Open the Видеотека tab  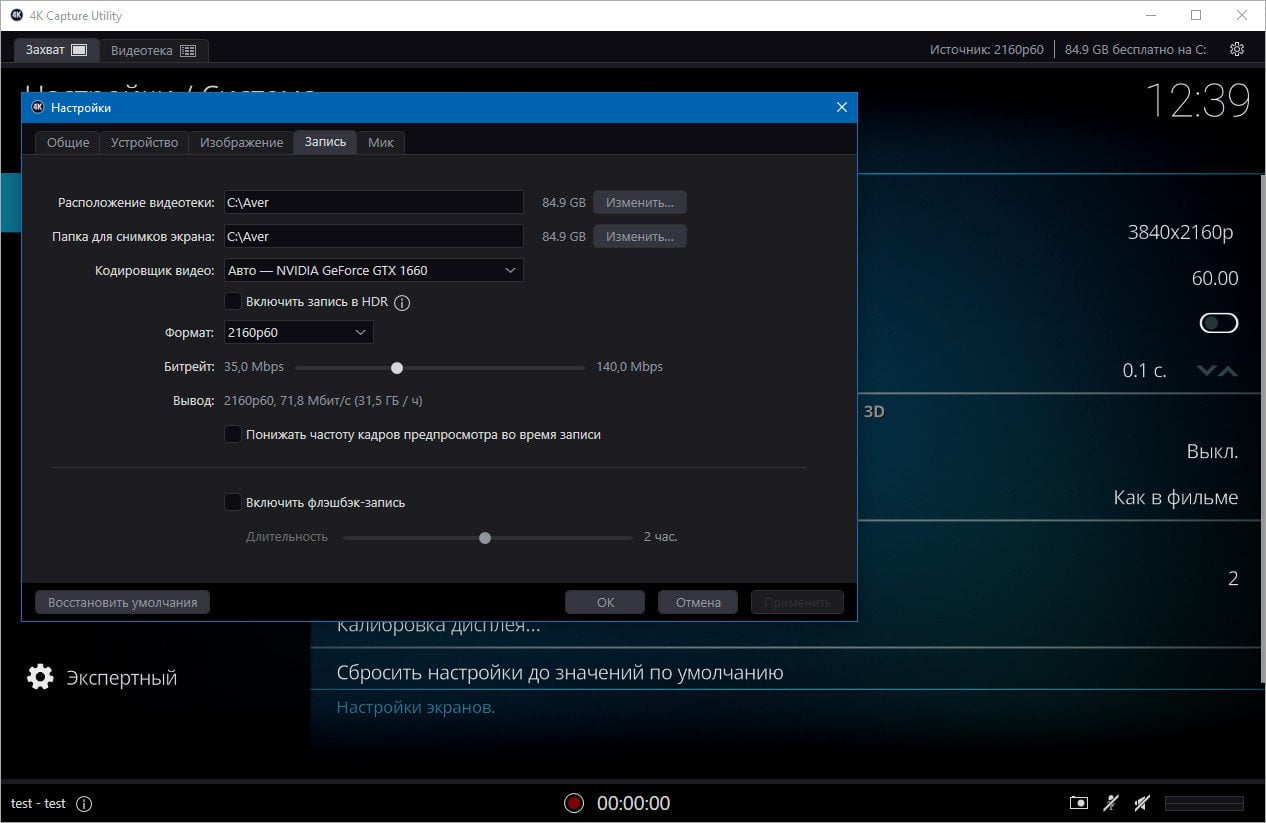coord(154,50)
